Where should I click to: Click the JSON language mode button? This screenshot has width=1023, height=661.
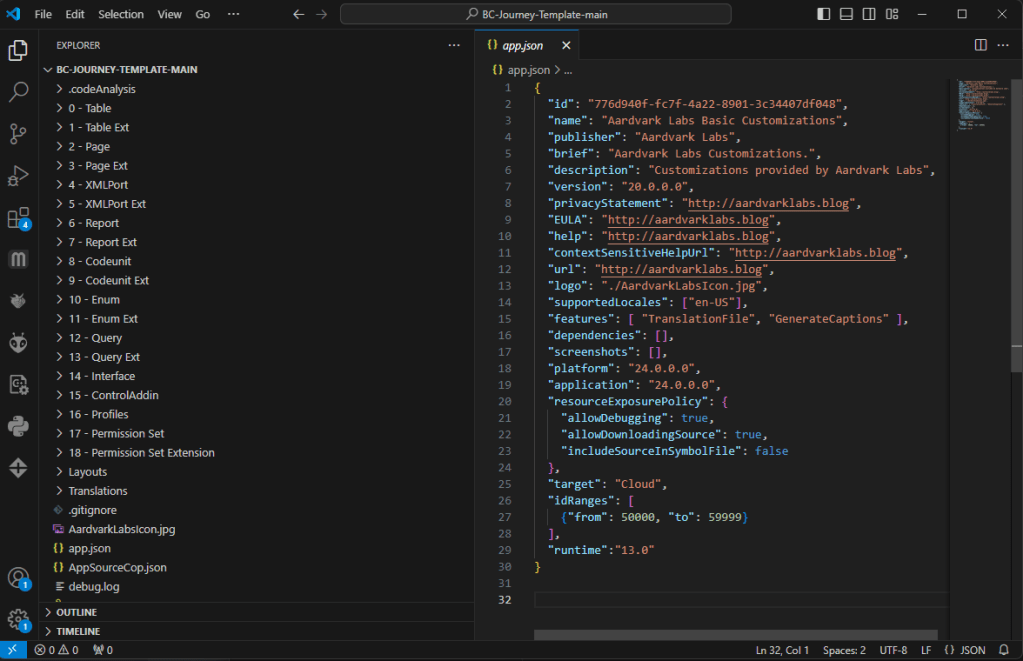click(963, 650)
